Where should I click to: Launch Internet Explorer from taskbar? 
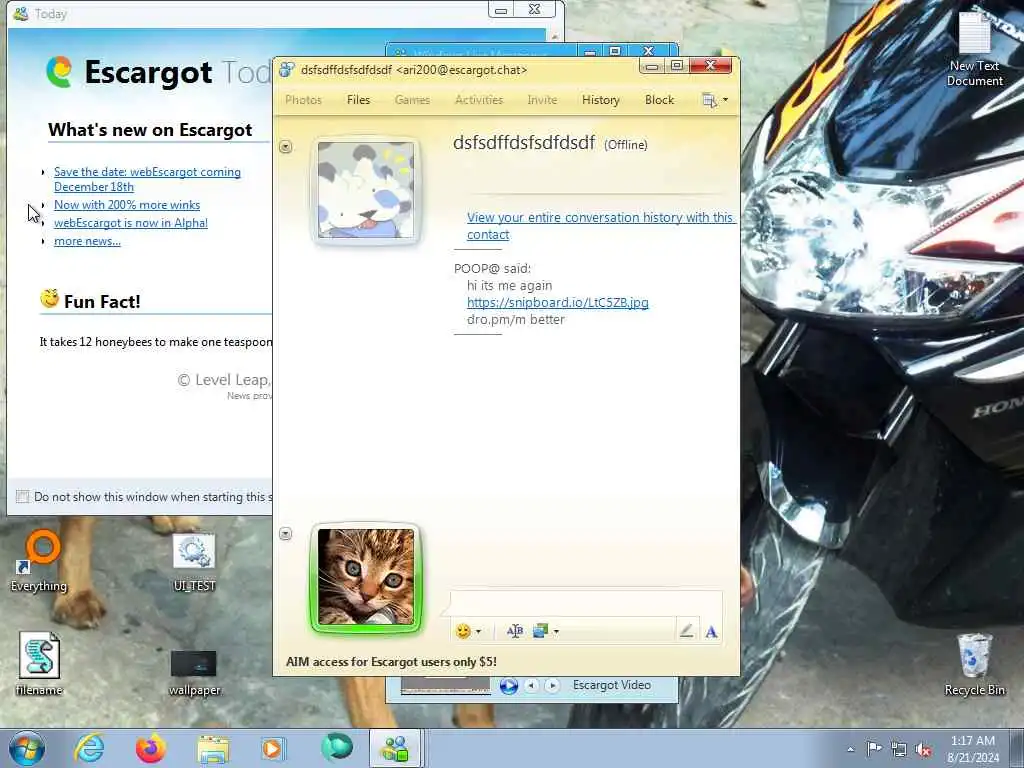88,748
